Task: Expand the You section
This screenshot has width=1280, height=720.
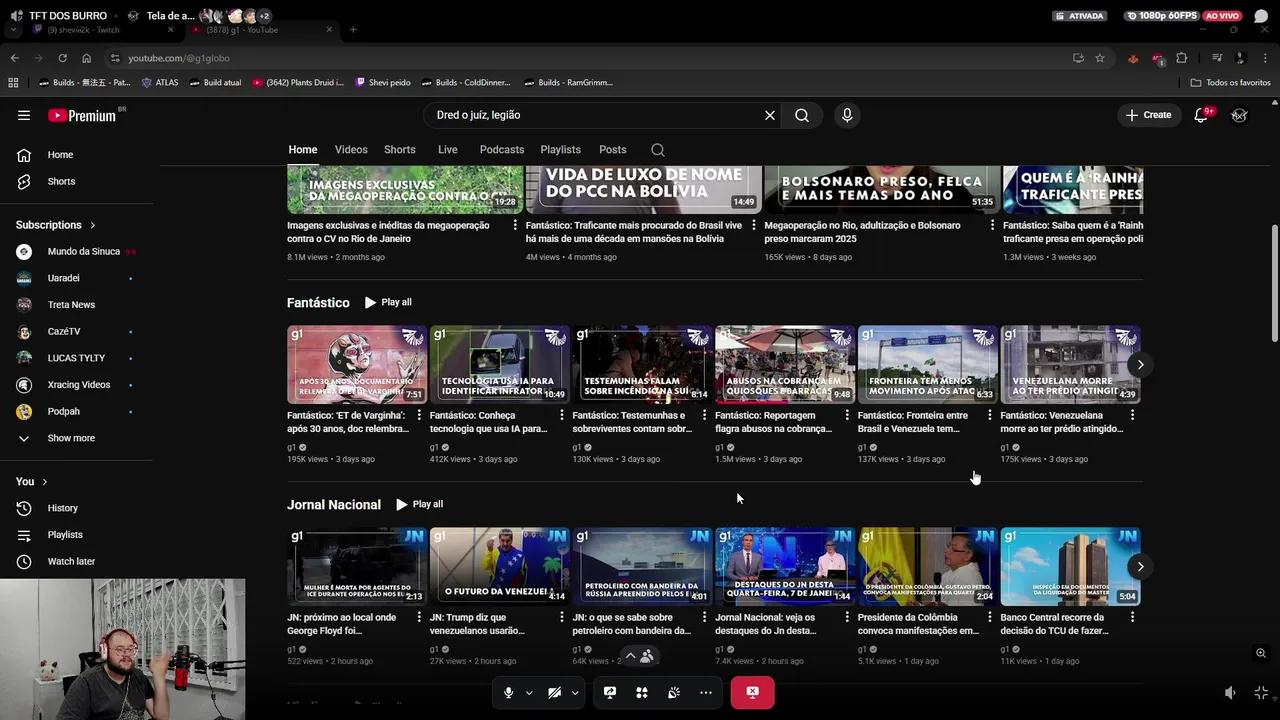Action: point(31,481)
